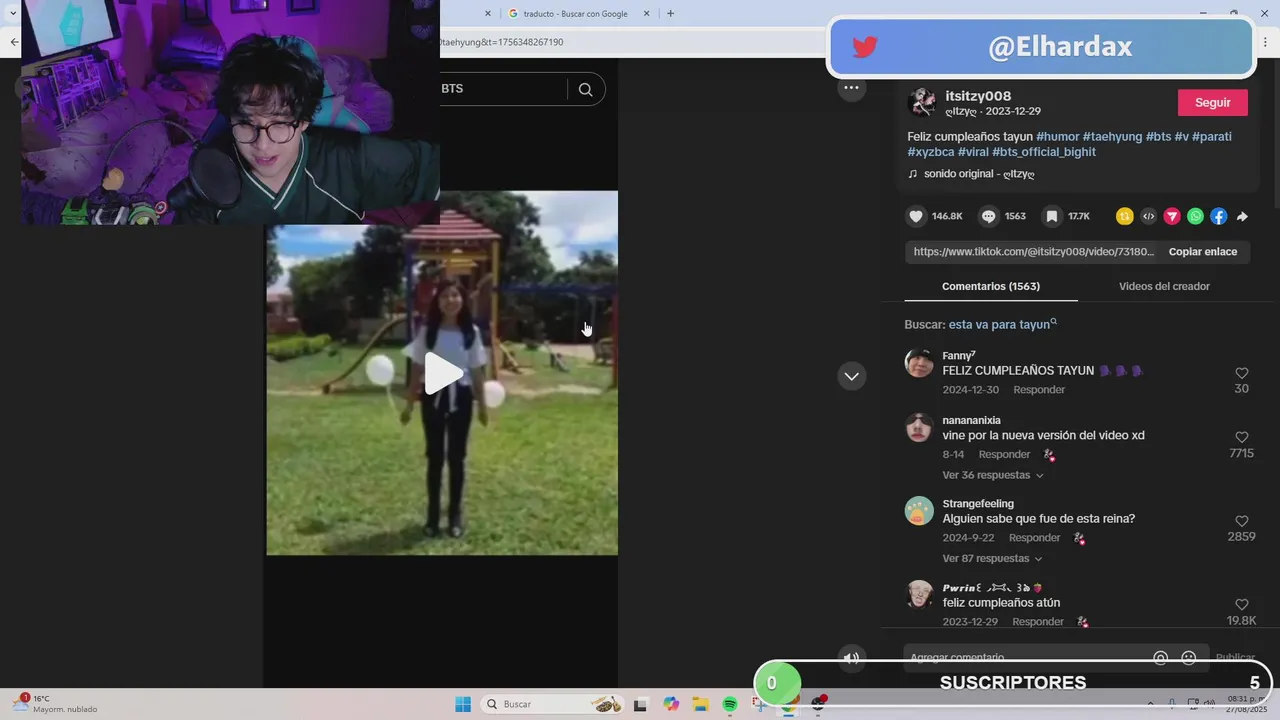Click the taskbar Buscar search box
The height and width of the screenshot is (720, 1280).
coord(552,704)
